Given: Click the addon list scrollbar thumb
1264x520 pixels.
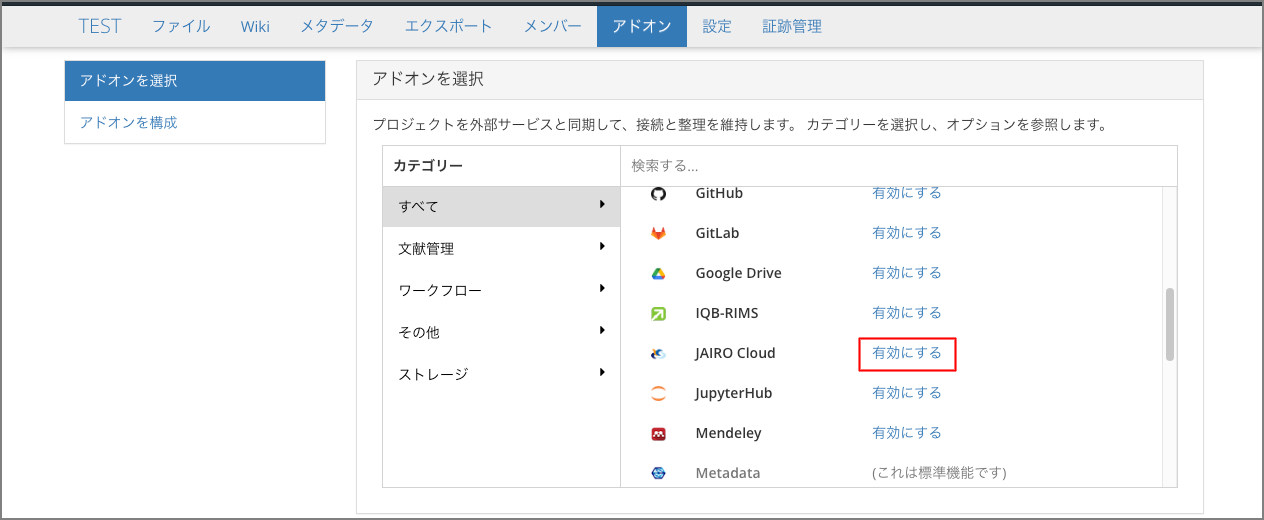Looking at the screenshot, I should [1169, 325].
